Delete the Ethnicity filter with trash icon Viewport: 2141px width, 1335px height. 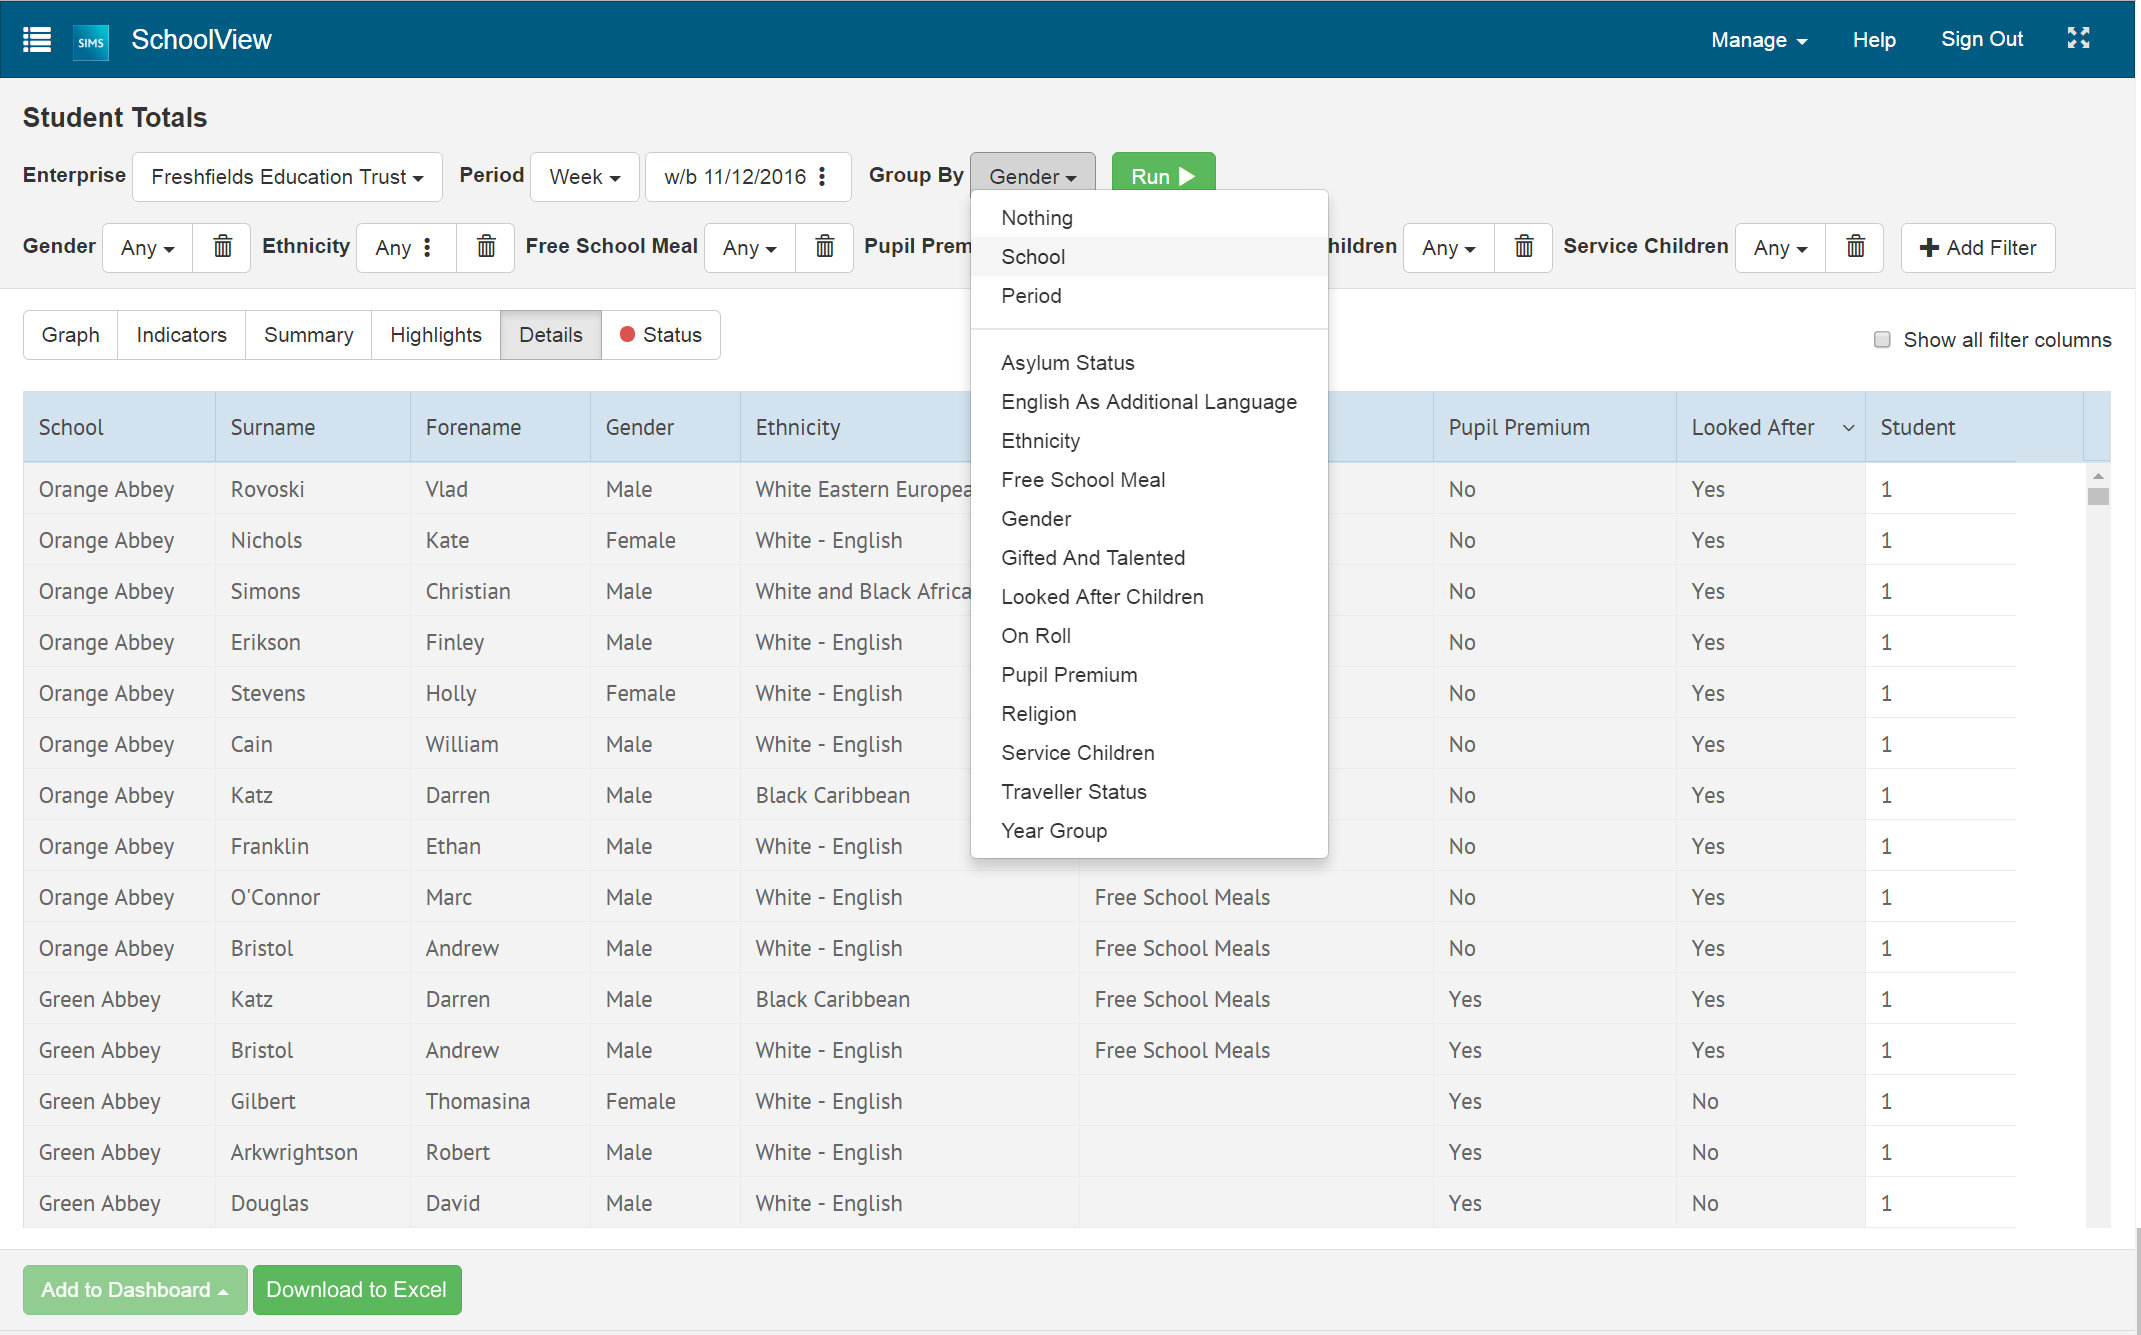[x=486, y=247]
